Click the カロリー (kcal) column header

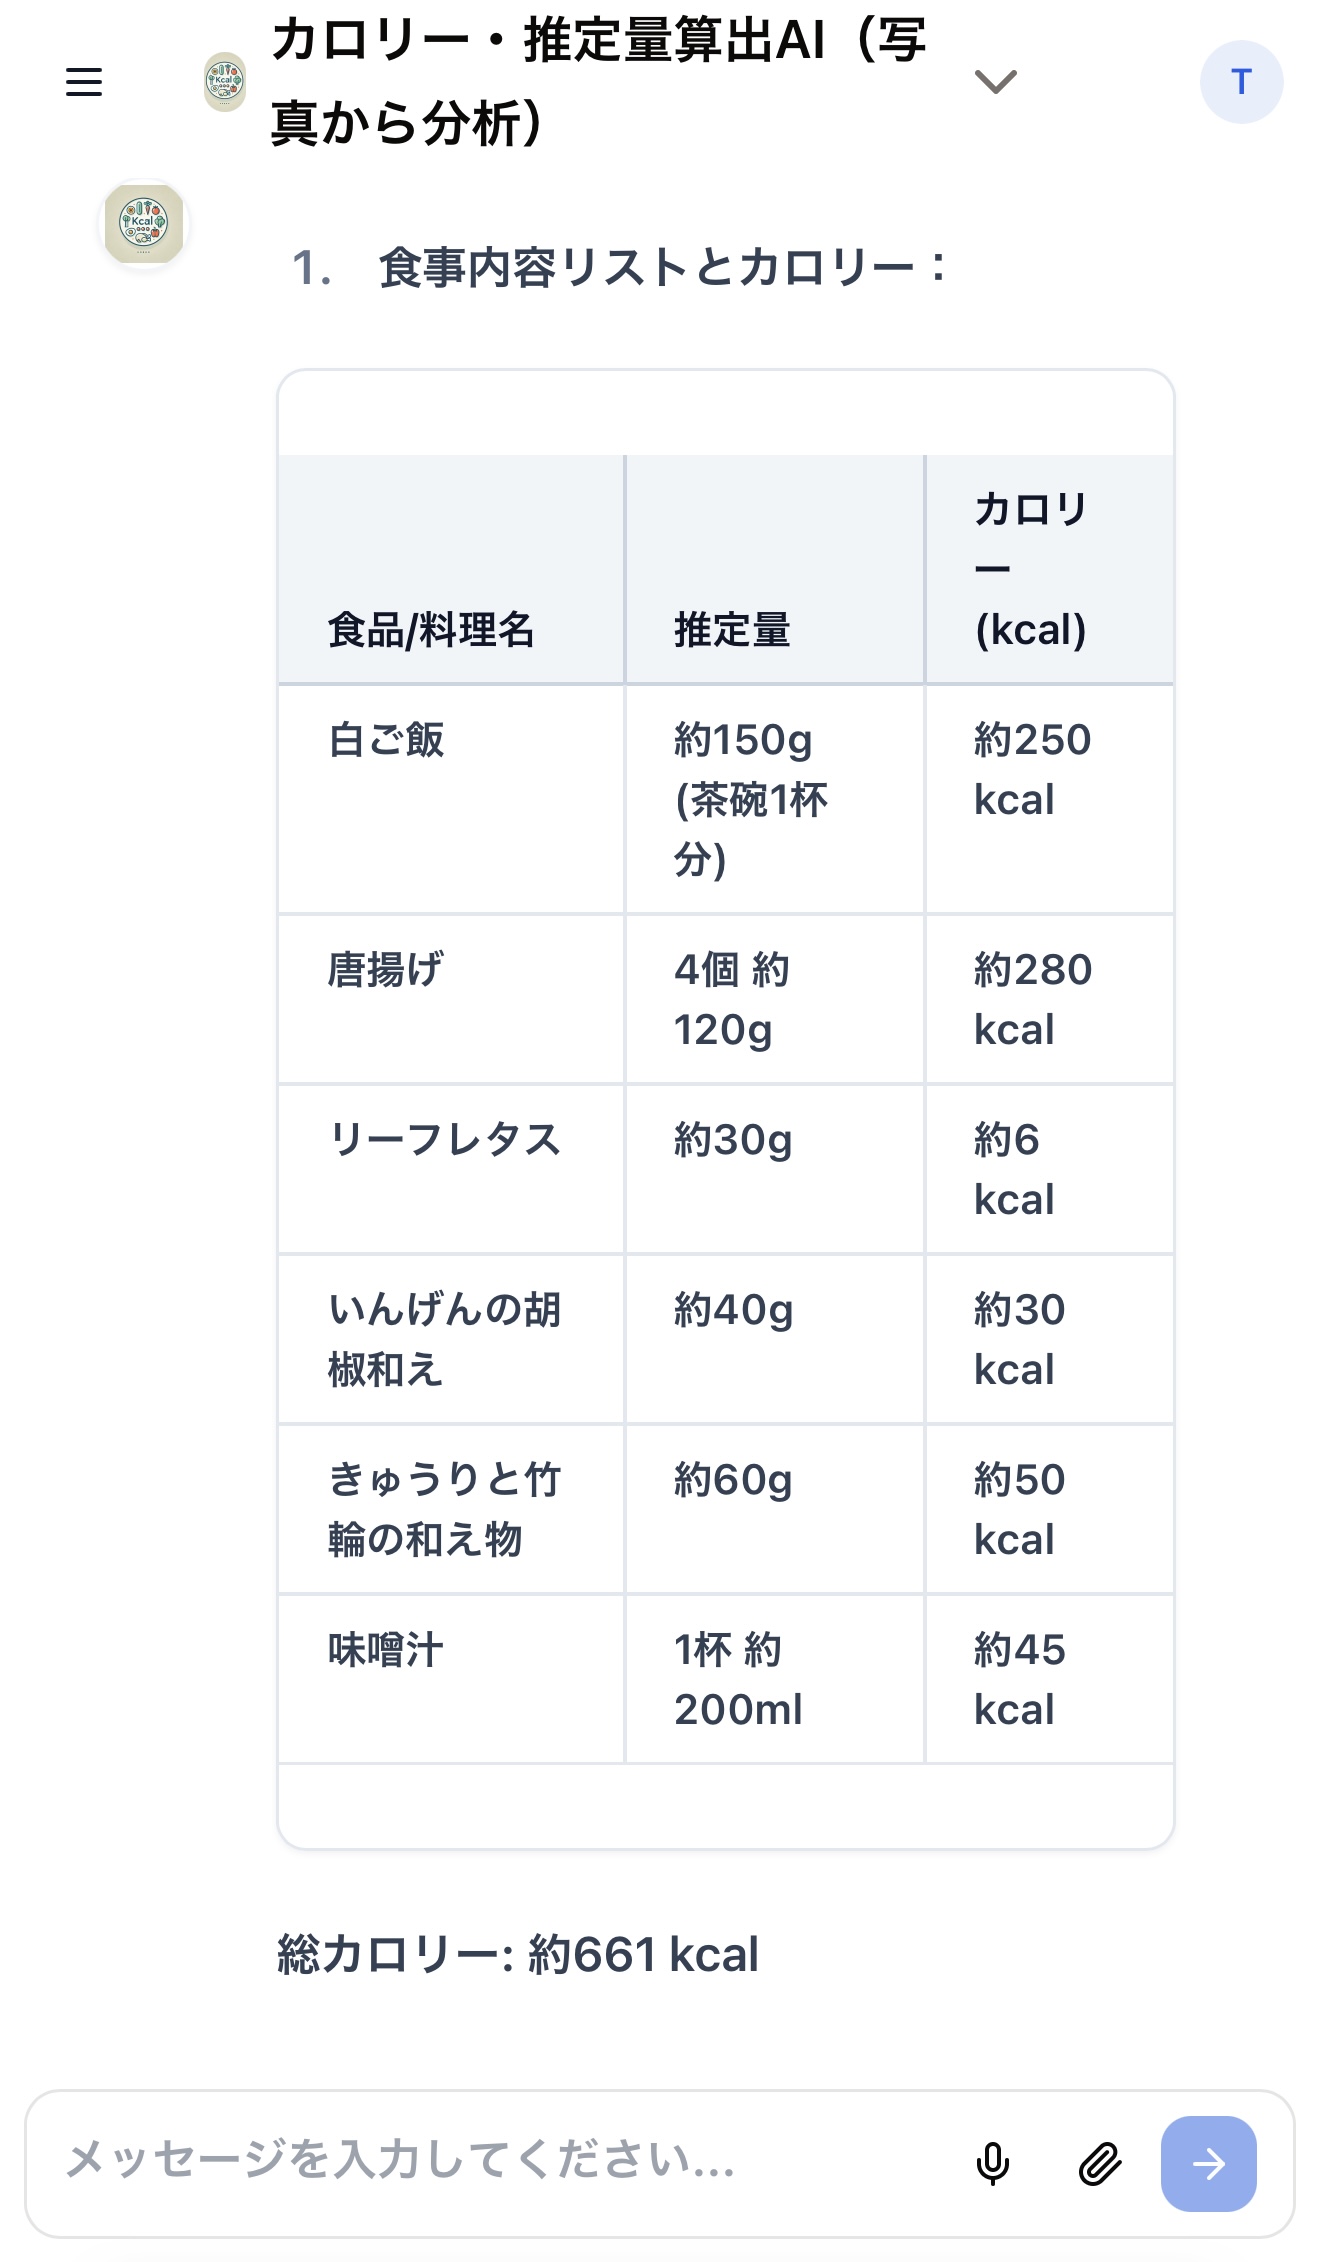pos(1031,570)
